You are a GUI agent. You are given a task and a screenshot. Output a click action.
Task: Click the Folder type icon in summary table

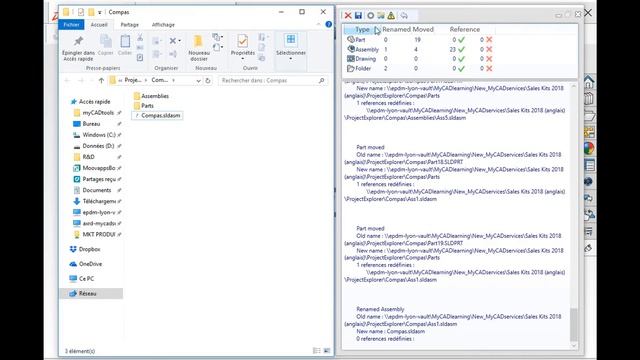tap(351, 69)
